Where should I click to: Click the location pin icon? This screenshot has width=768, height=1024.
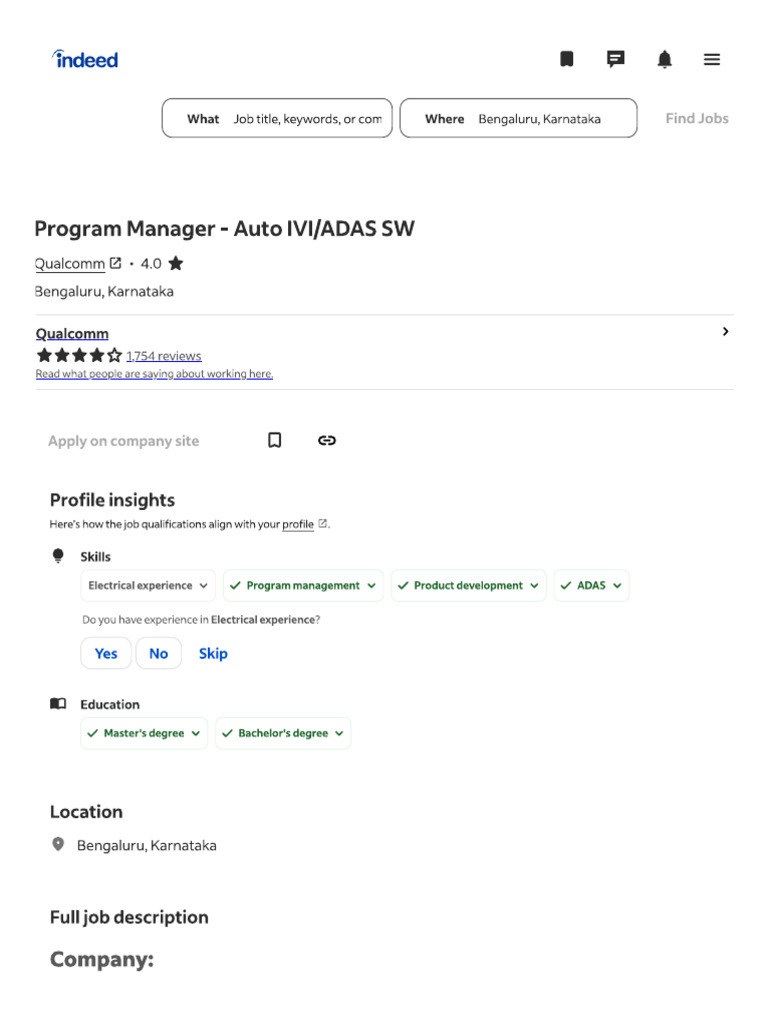[x=58, y=844]
